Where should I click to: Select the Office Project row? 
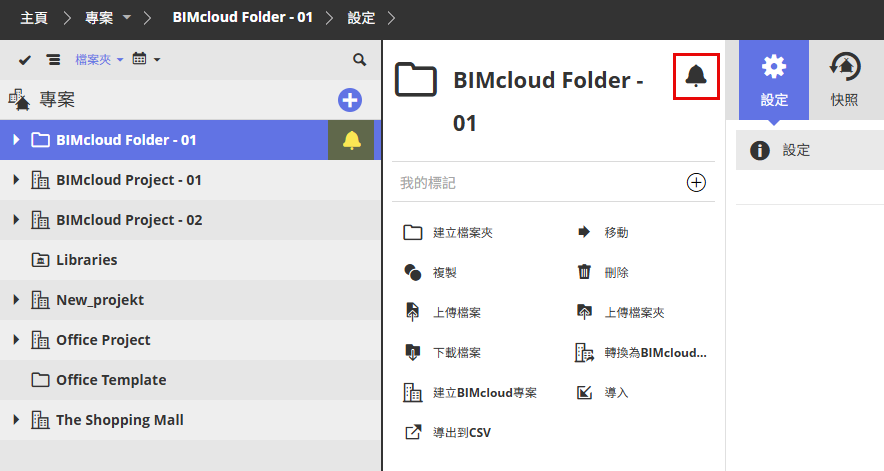(x=190, y=340)
